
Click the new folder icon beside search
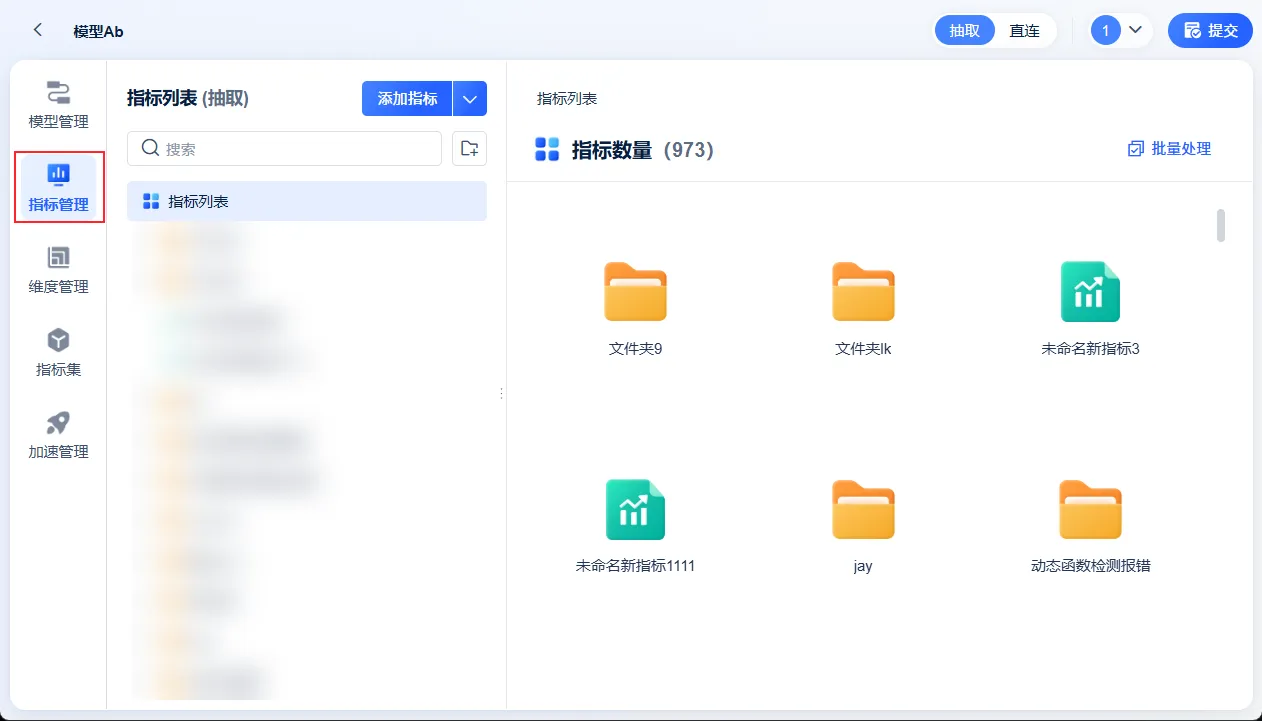click(469, 148)
